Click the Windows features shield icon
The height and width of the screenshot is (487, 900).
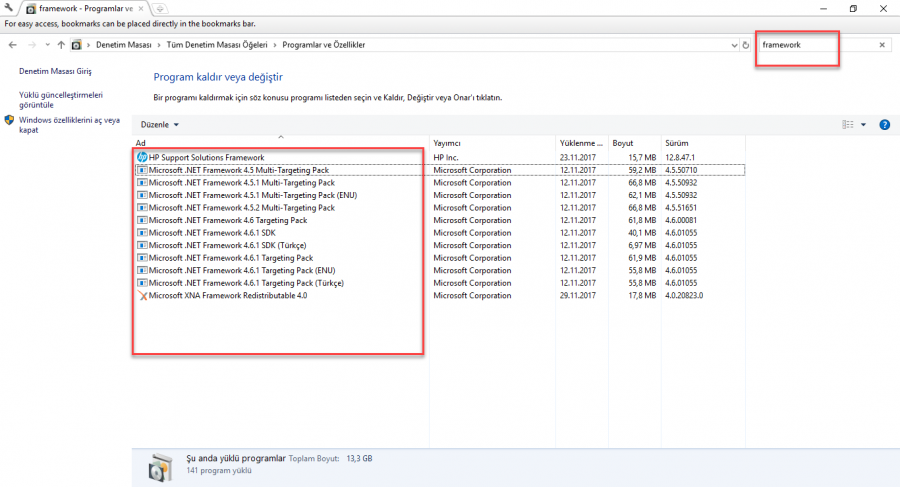(x=9, y=120)
